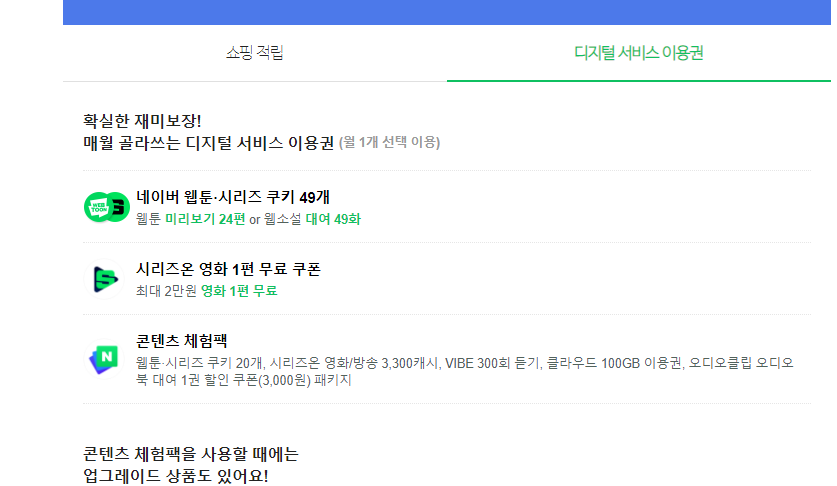Click 대여 49화 green text
Viewport: 837px width, 486px height.
pyautogui.click(x=333, y=219)
